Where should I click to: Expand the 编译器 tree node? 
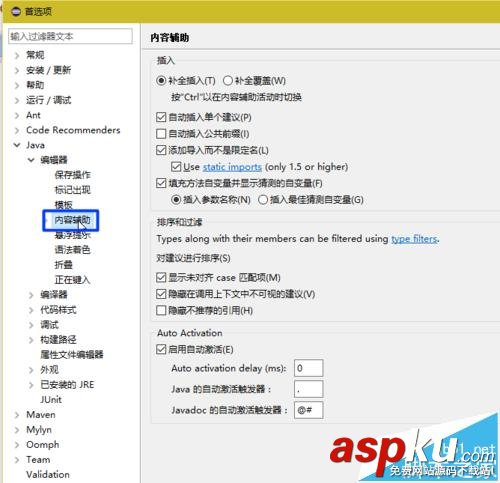pyautogui.click(x=31, y=295)
